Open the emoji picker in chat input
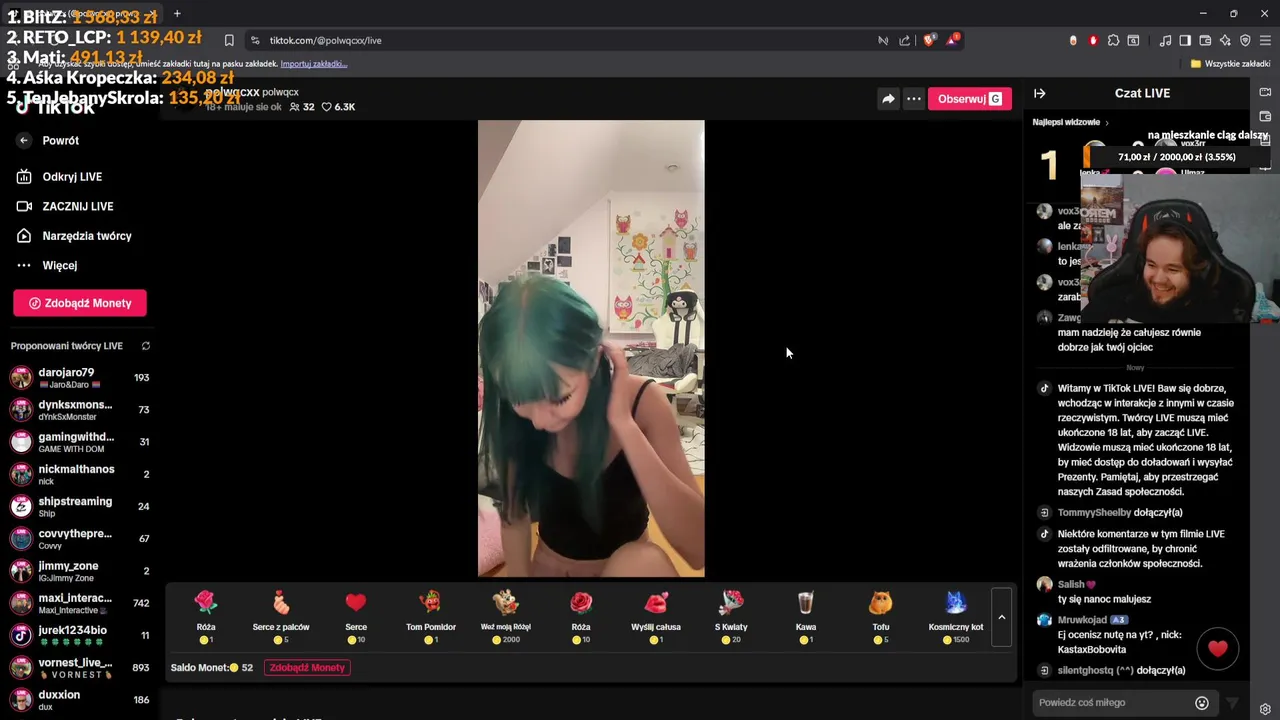 click(1202, 703)
